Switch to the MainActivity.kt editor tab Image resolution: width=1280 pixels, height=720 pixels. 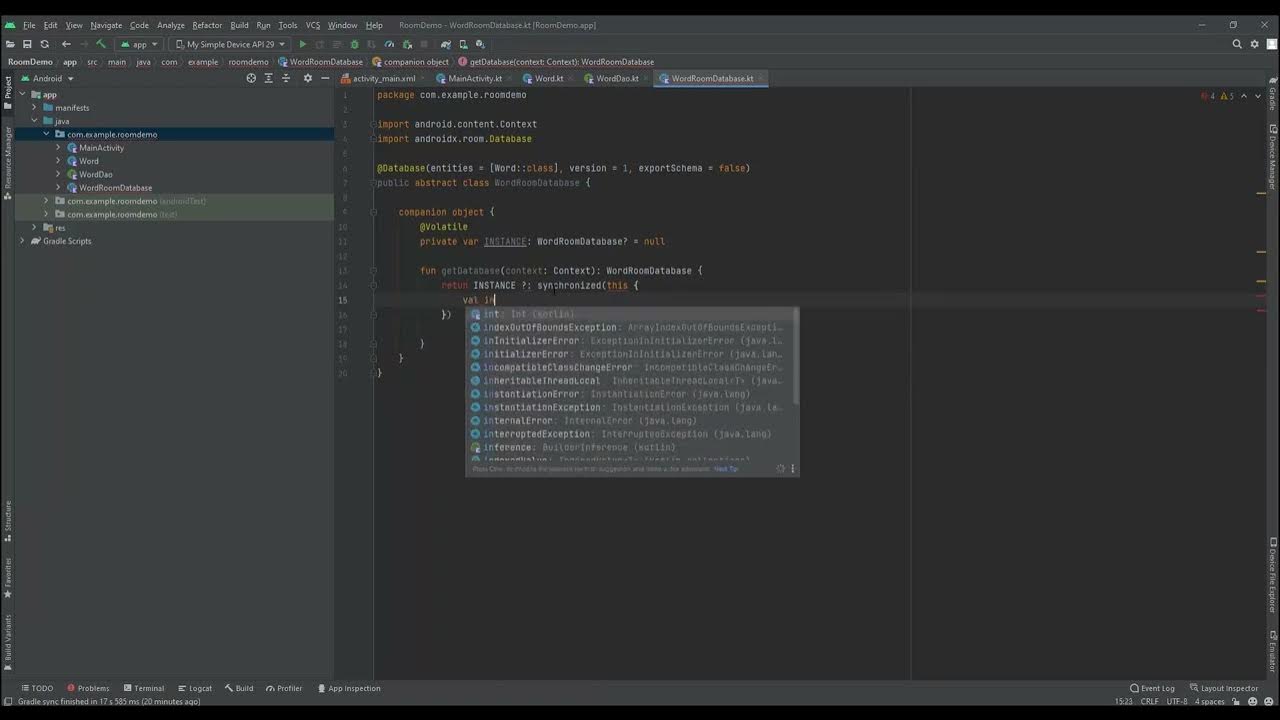click(x=473, y=78)
